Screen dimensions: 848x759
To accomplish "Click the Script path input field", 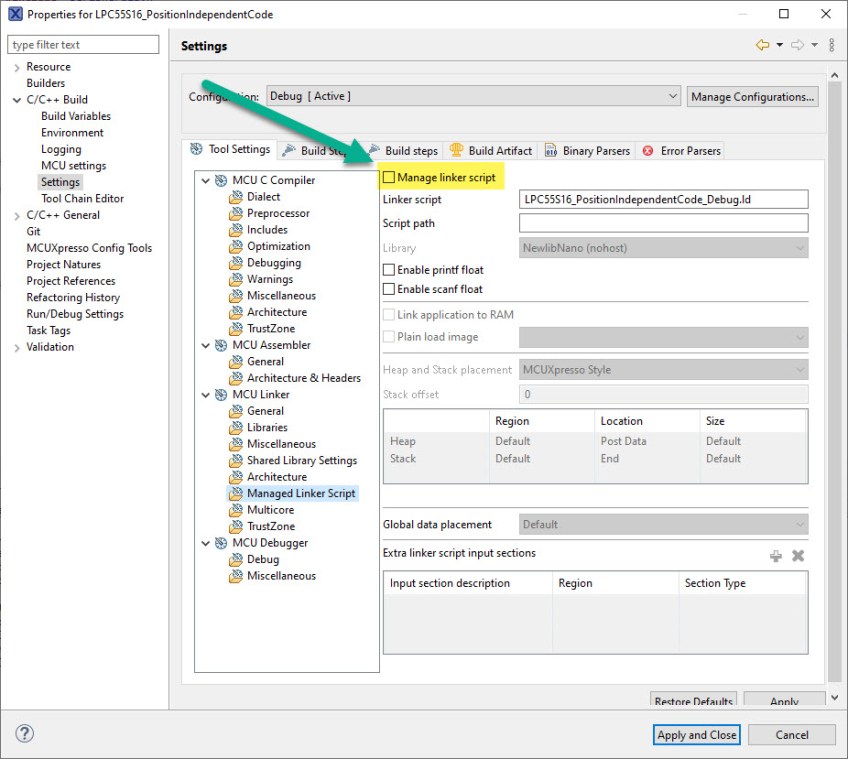I will coord(664,223).
